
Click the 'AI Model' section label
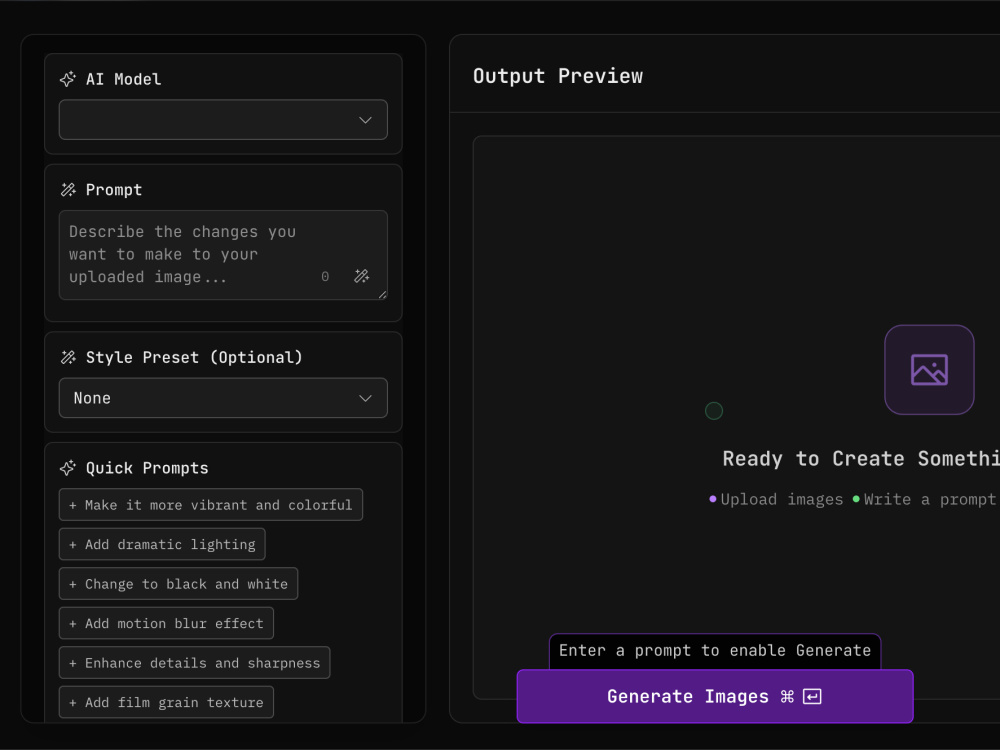coord(124,79)
